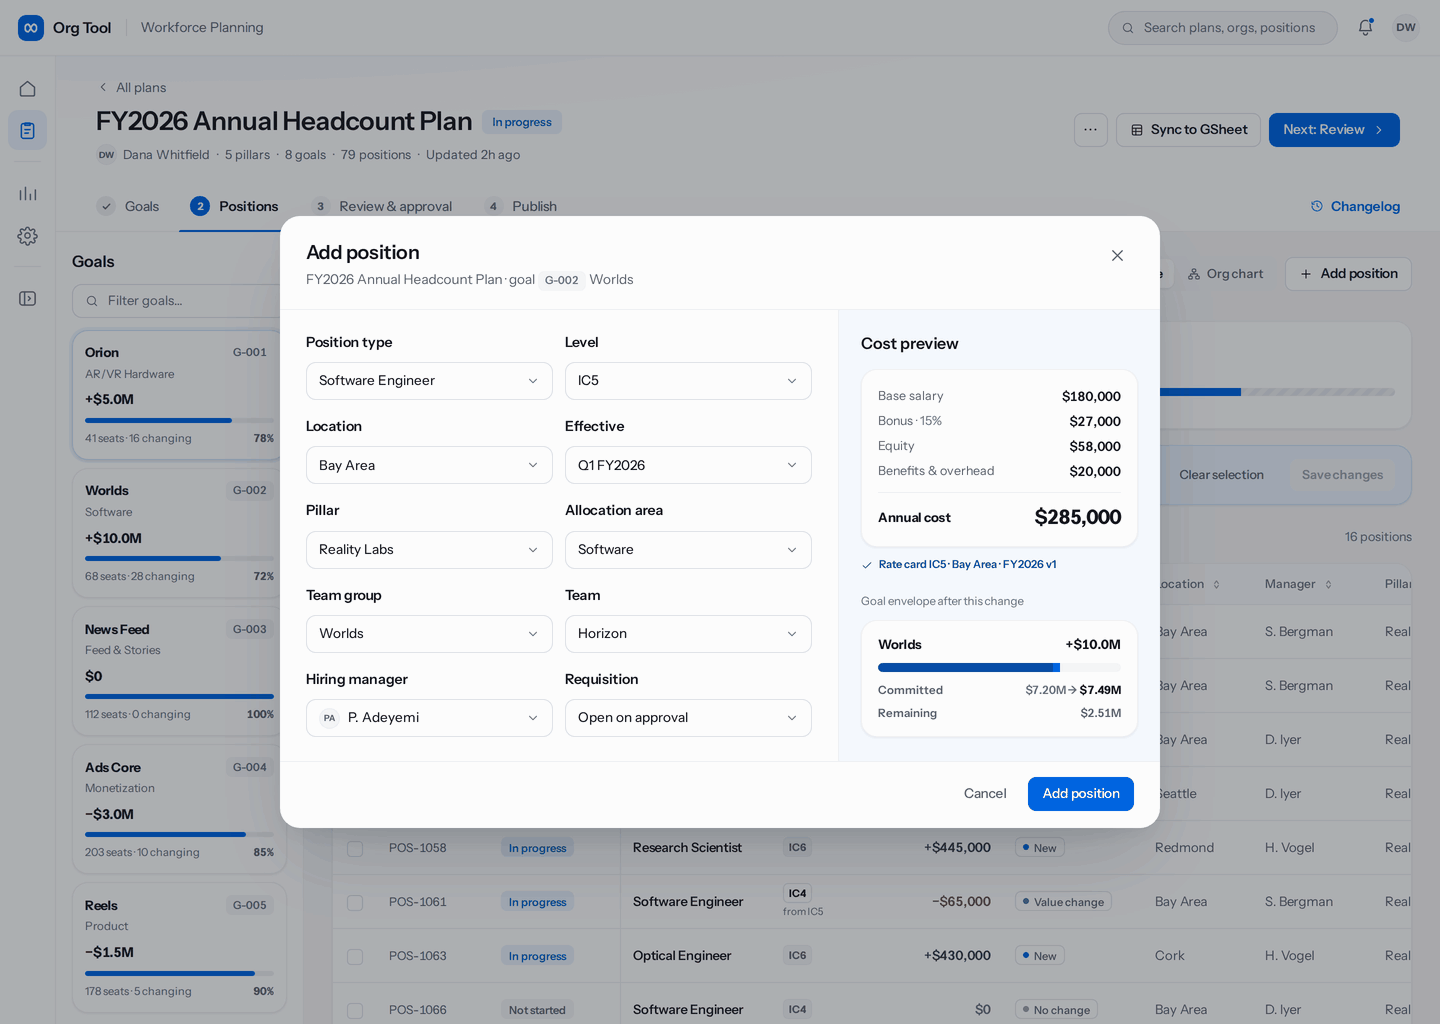The width and height of the screenshot is (1440, 1024).
Task: Click the collapse panel icon in sidebar
Action: point(27,299)
